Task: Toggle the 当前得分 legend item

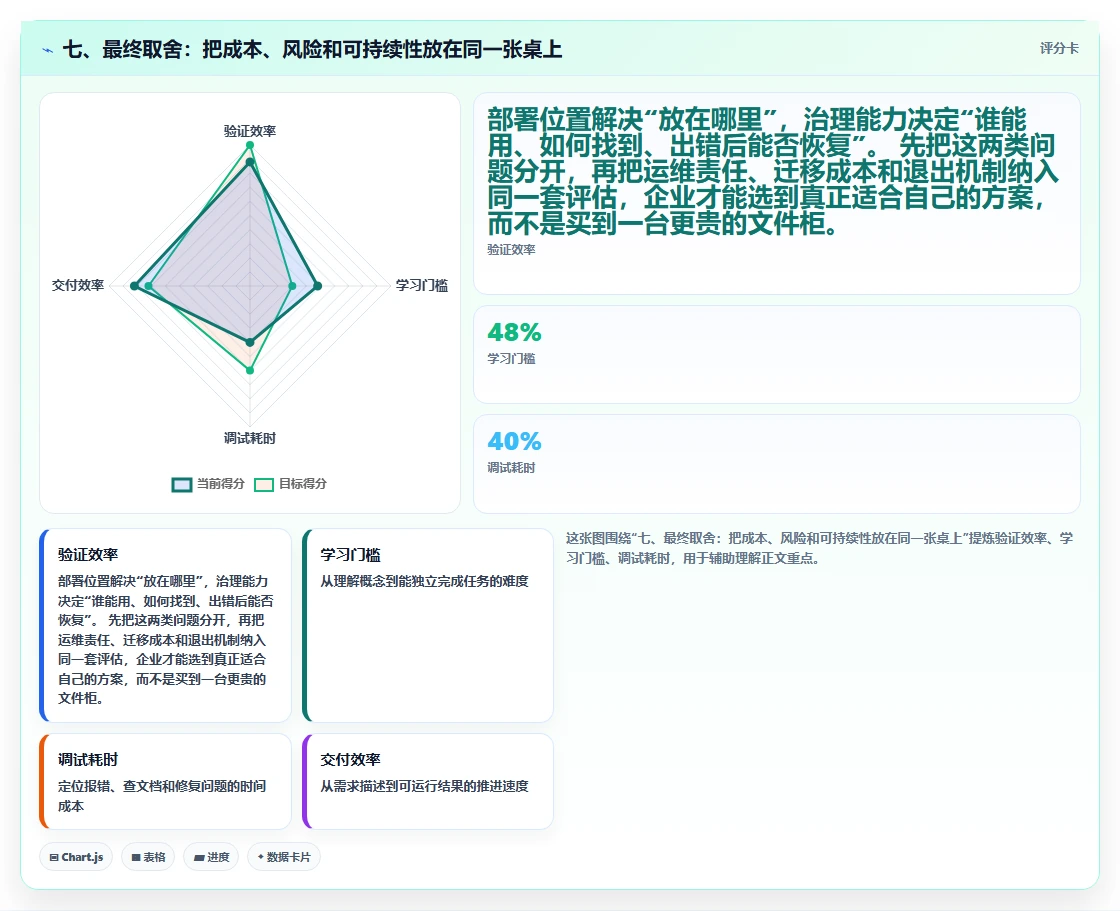Action: pyautogui.click(x=208, y=484)
